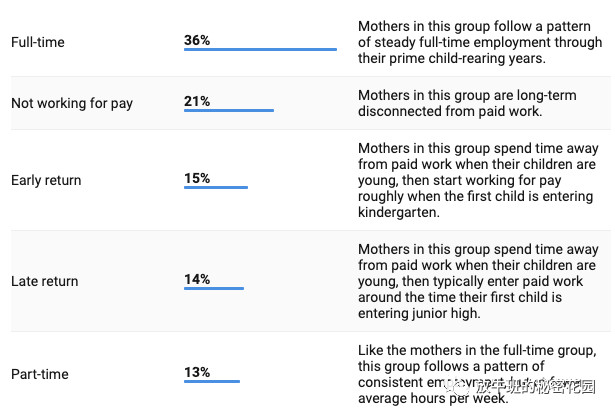Select the blue bar under 15%

pos(216,187)
